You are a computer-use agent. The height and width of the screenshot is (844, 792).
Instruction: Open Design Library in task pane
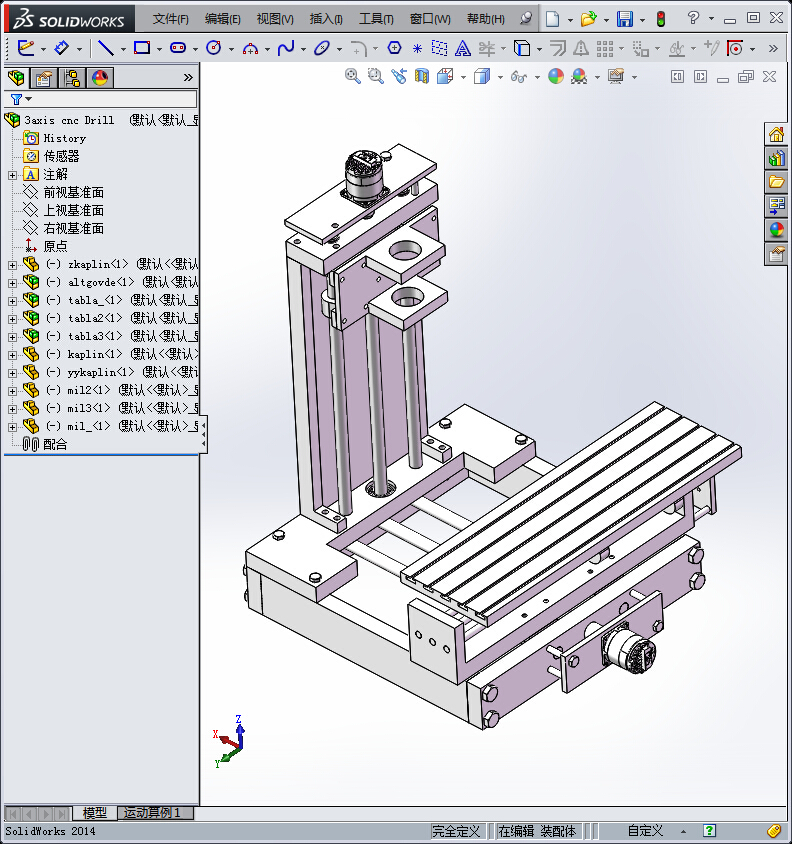point(776,158)
